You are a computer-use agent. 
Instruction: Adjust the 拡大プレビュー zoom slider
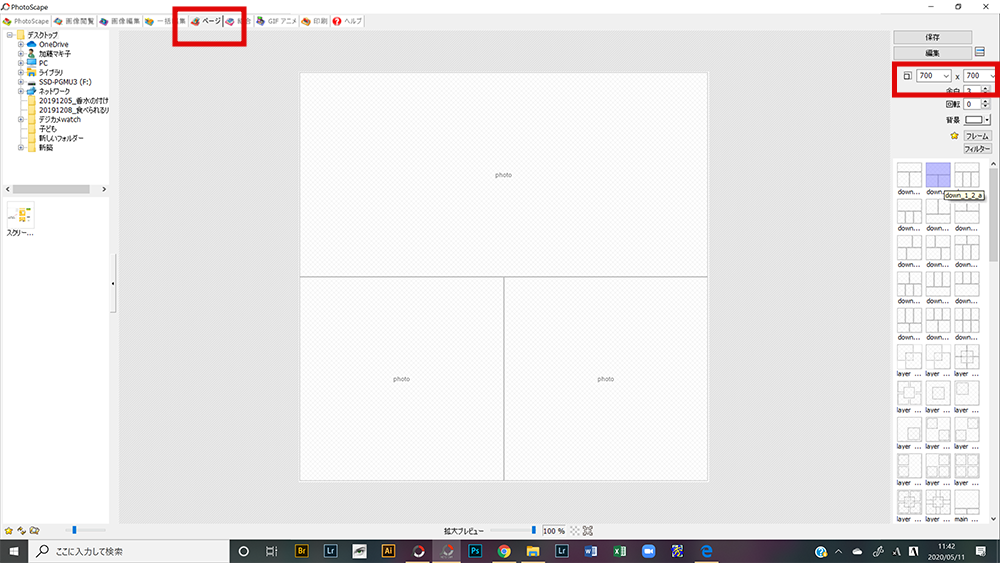click(534, 530)
